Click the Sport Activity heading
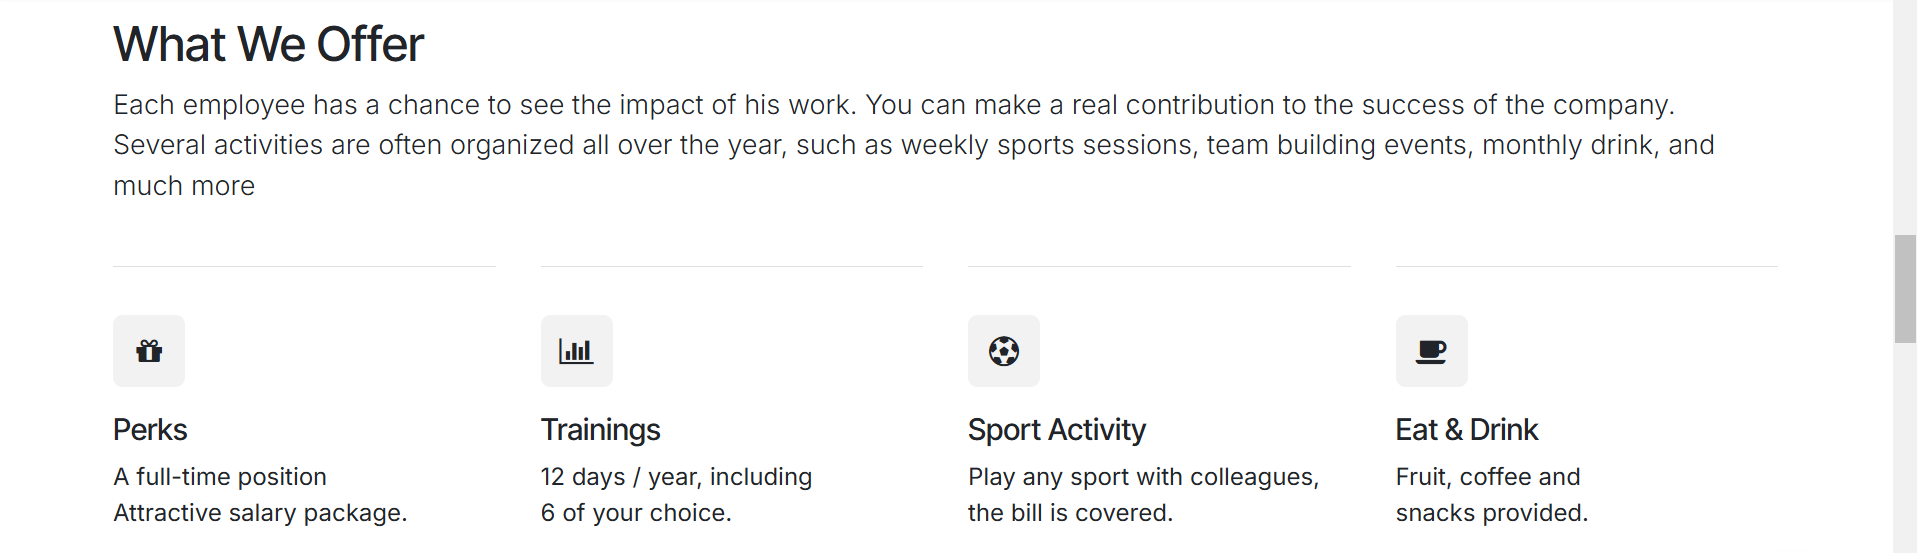1917x553 pixels. click(1057, 430)
